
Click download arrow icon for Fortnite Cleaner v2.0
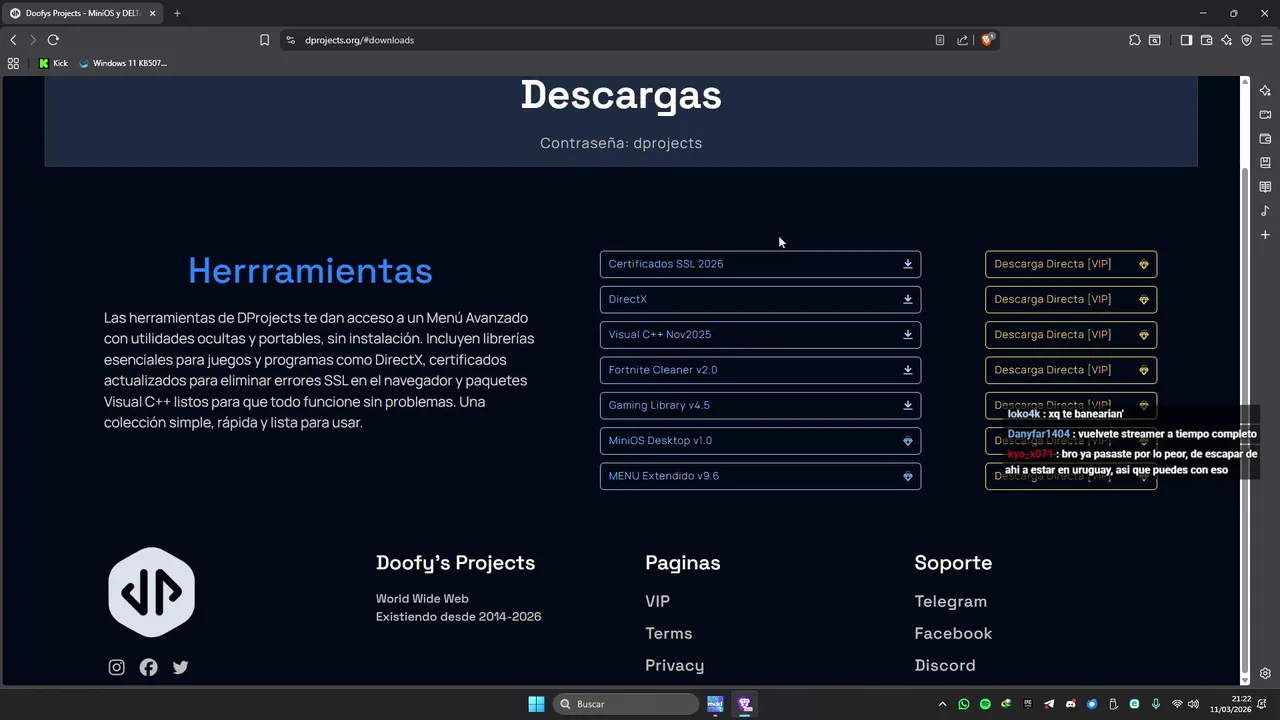908,370
